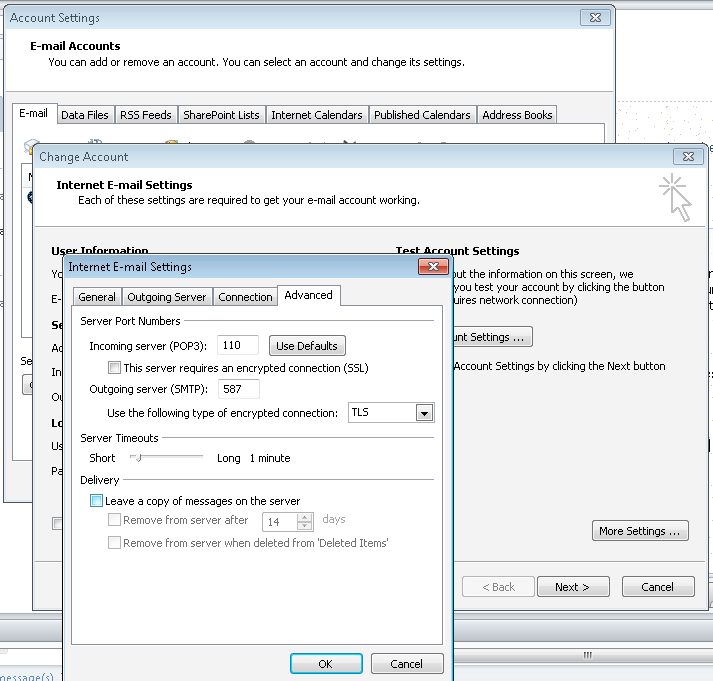Close the Account Settings window

594,18
